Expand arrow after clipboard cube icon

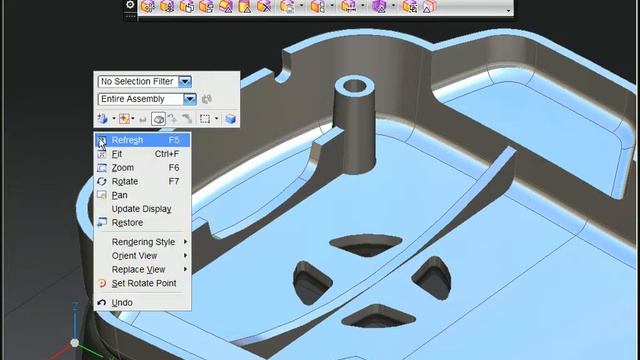click(x=302, y=6)
